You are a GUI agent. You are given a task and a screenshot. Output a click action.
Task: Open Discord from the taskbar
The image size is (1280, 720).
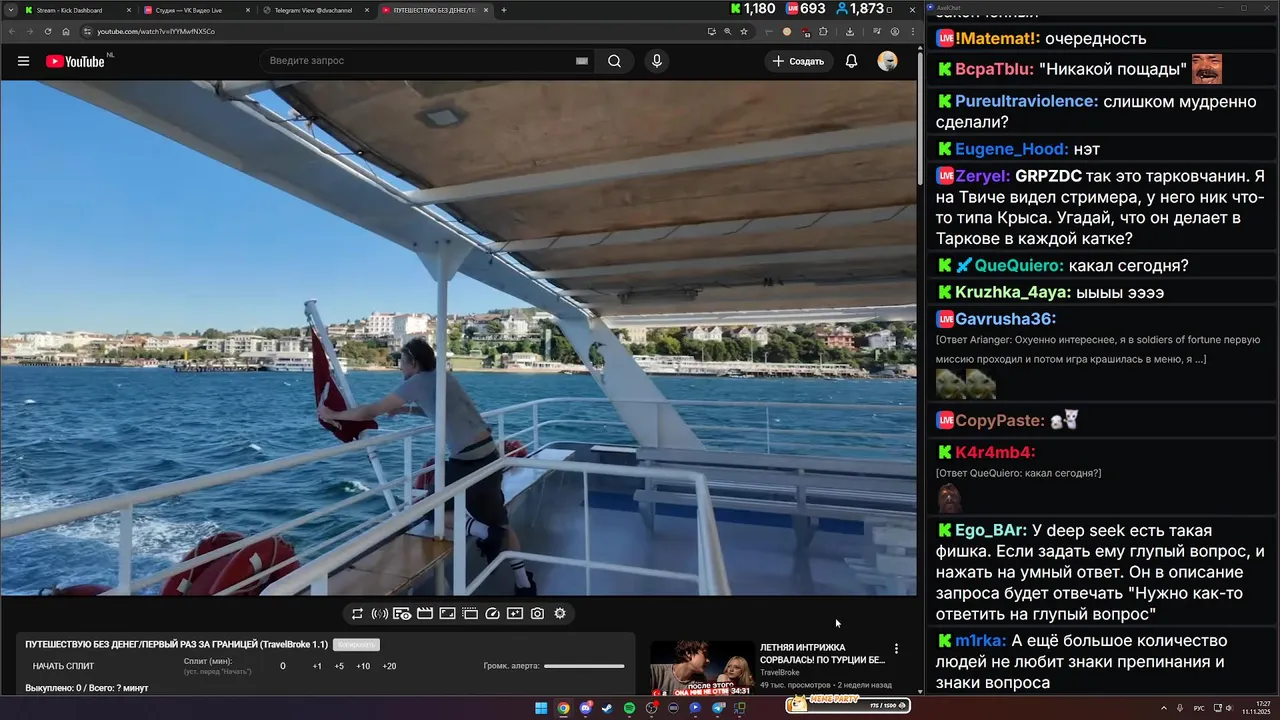click(585, 708)
